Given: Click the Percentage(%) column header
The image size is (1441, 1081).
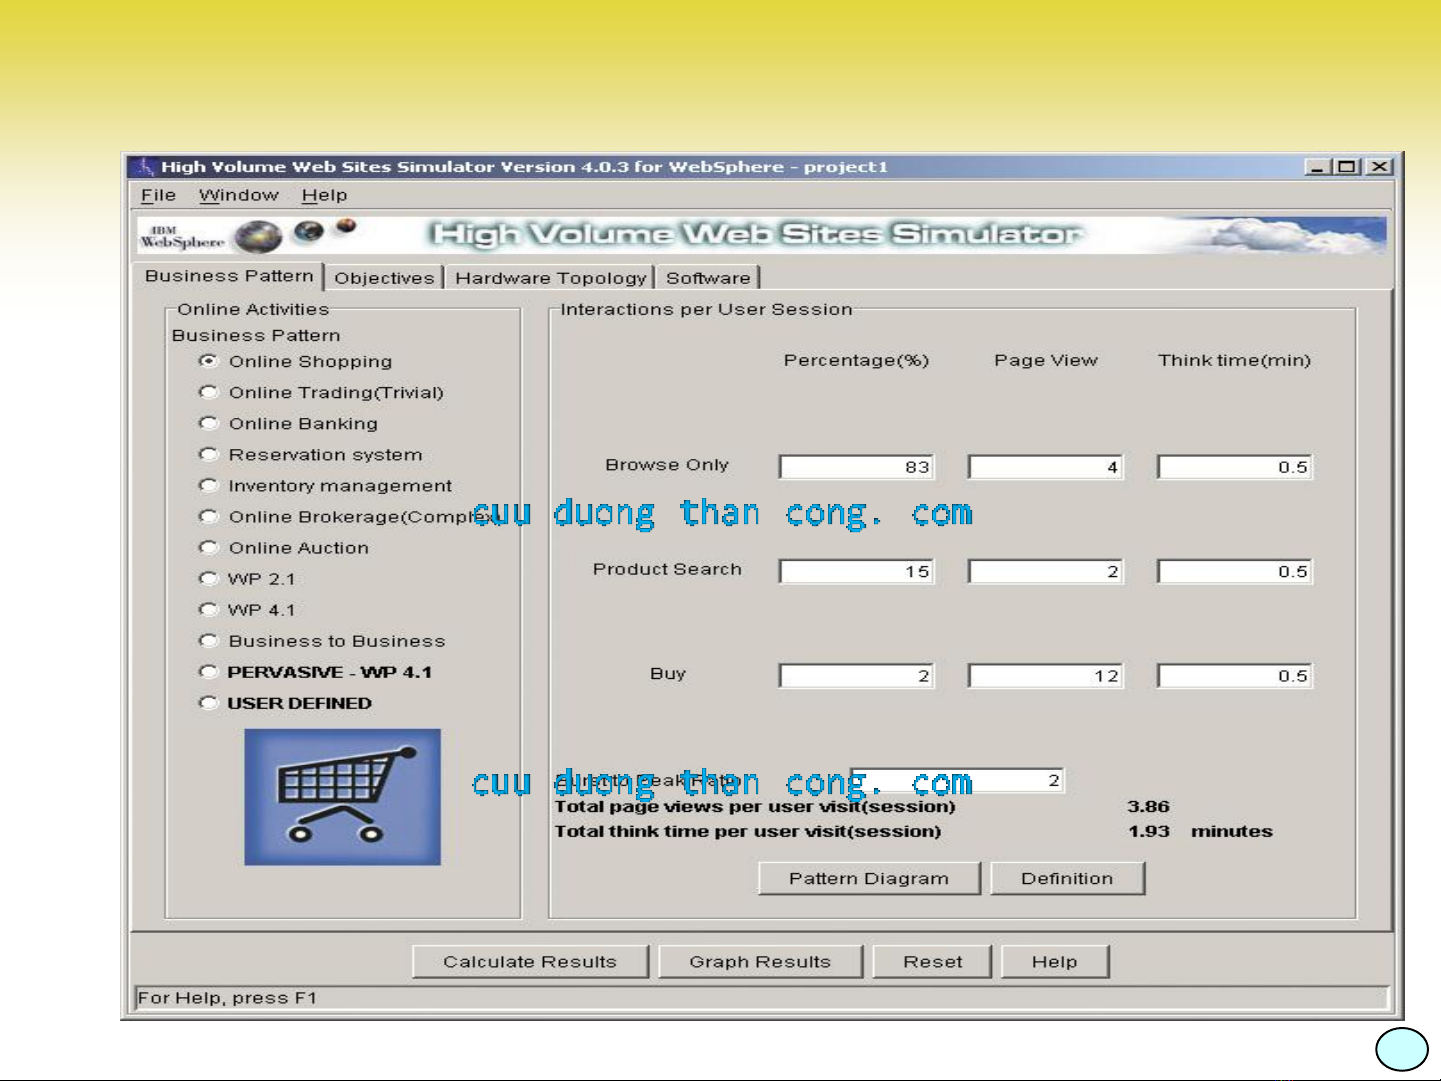Looking at the screenshot, I should click(856, 360).
